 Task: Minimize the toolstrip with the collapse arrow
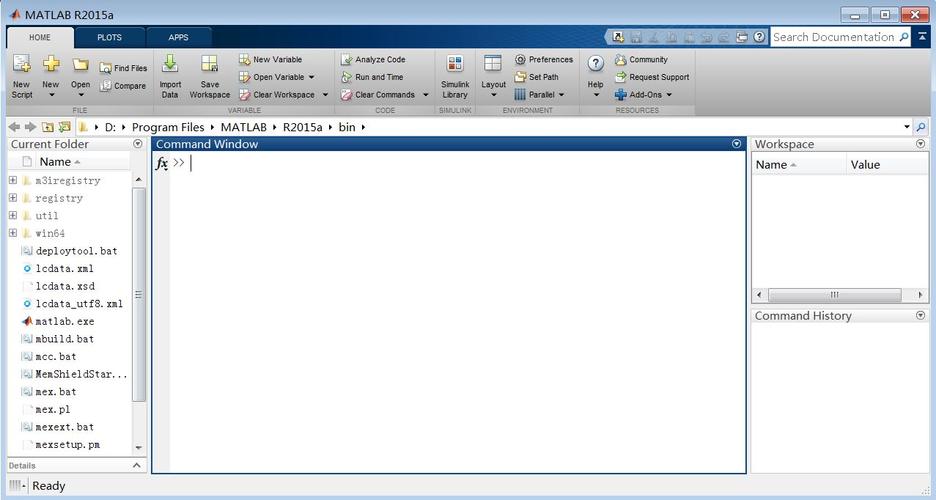click(x=922, y=37)
